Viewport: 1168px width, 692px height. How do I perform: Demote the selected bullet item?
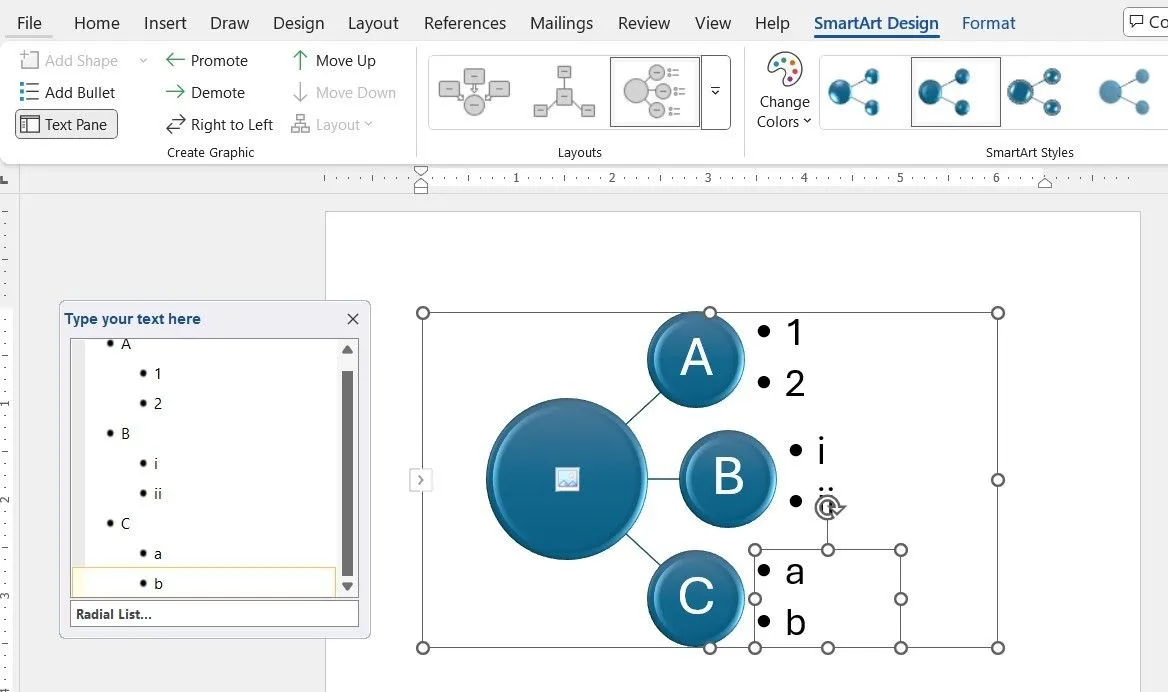(x=206, y=92)
